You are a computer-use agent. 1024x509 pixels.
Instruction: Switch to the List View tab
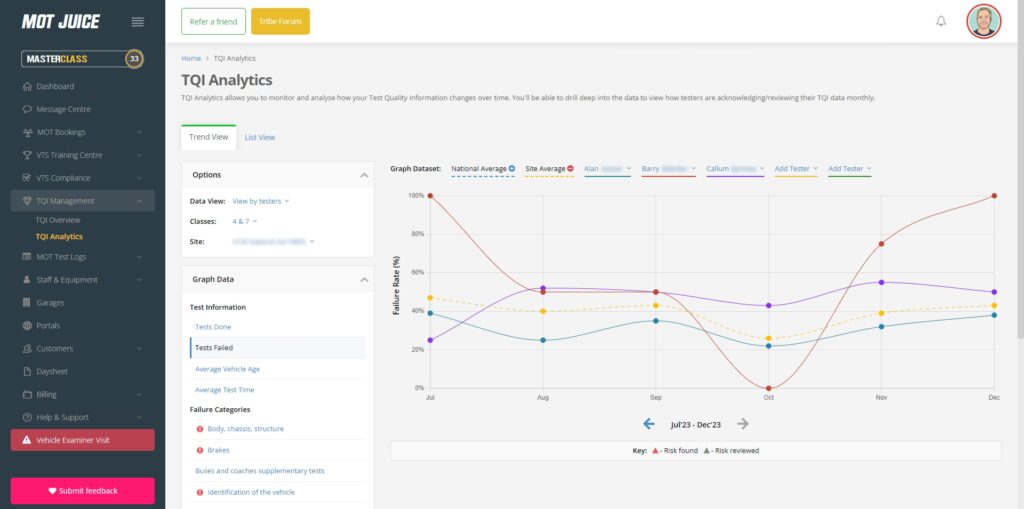click(x=259, y=138)
